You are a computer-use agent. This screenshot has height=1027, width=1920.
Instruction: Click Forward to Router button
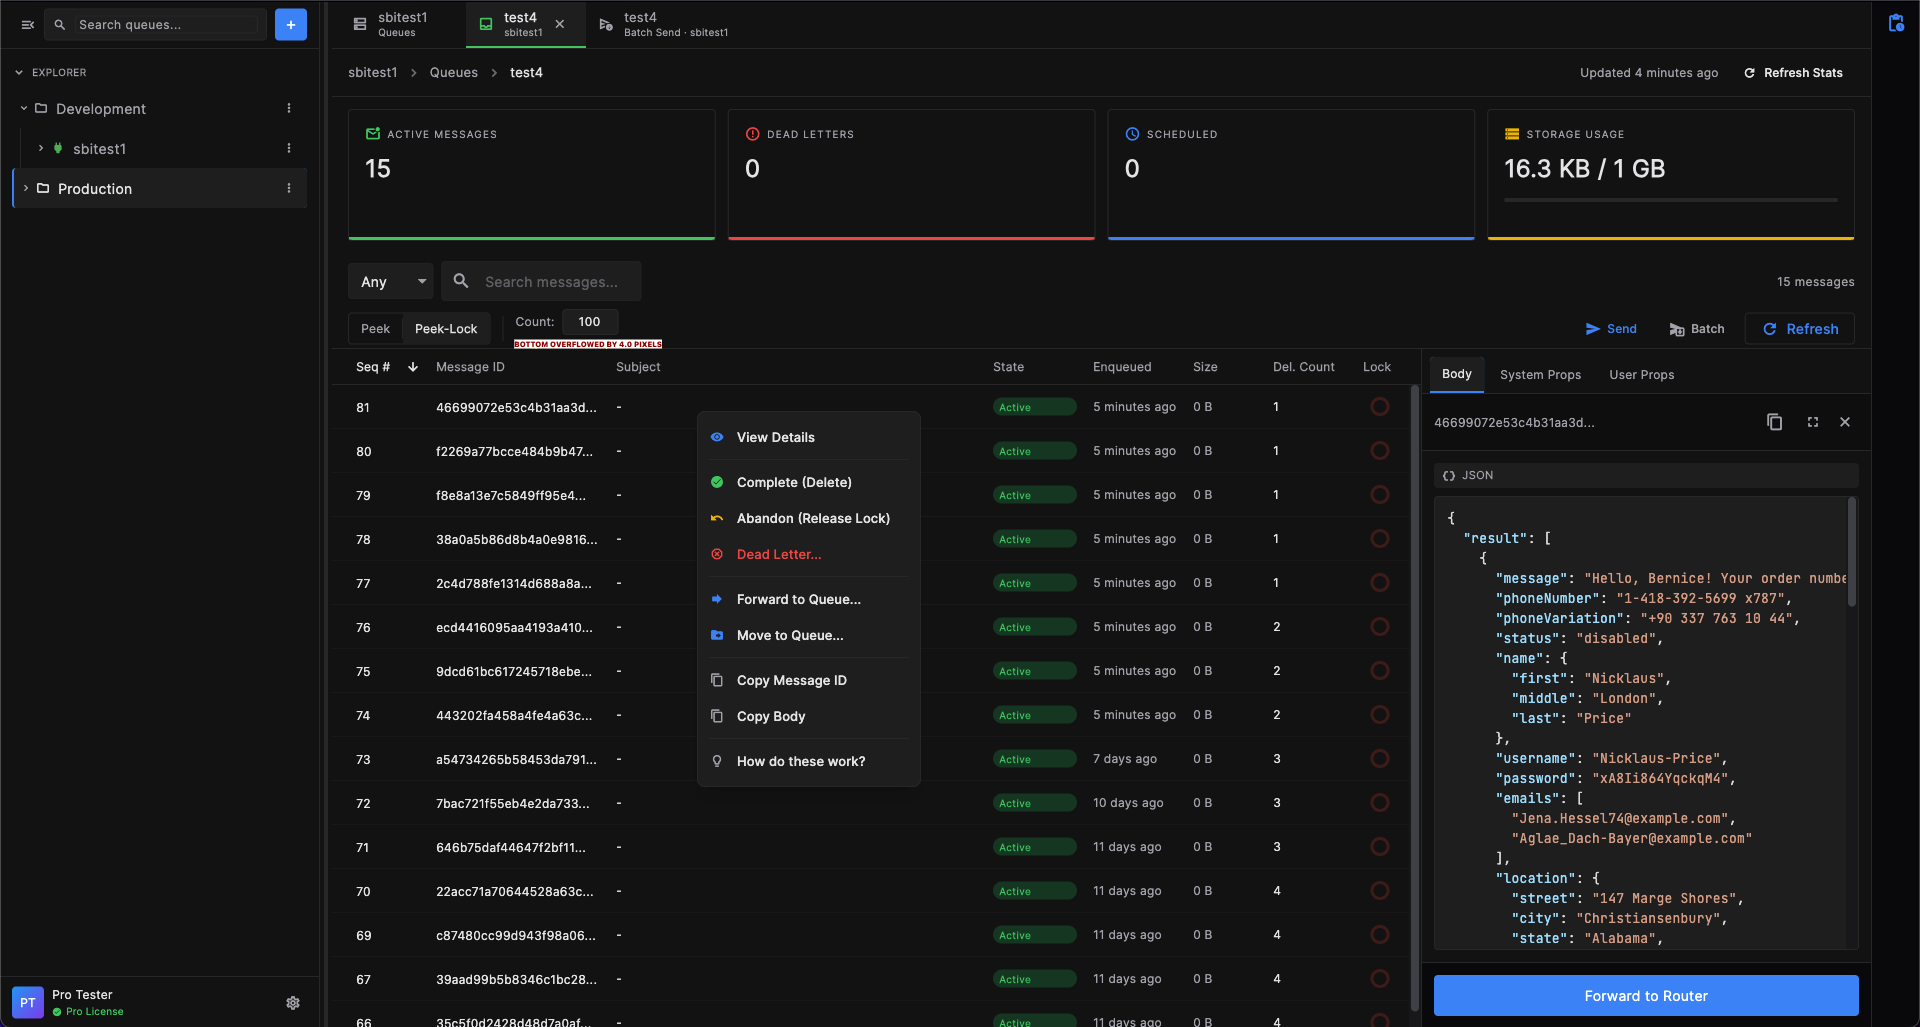1645,996
